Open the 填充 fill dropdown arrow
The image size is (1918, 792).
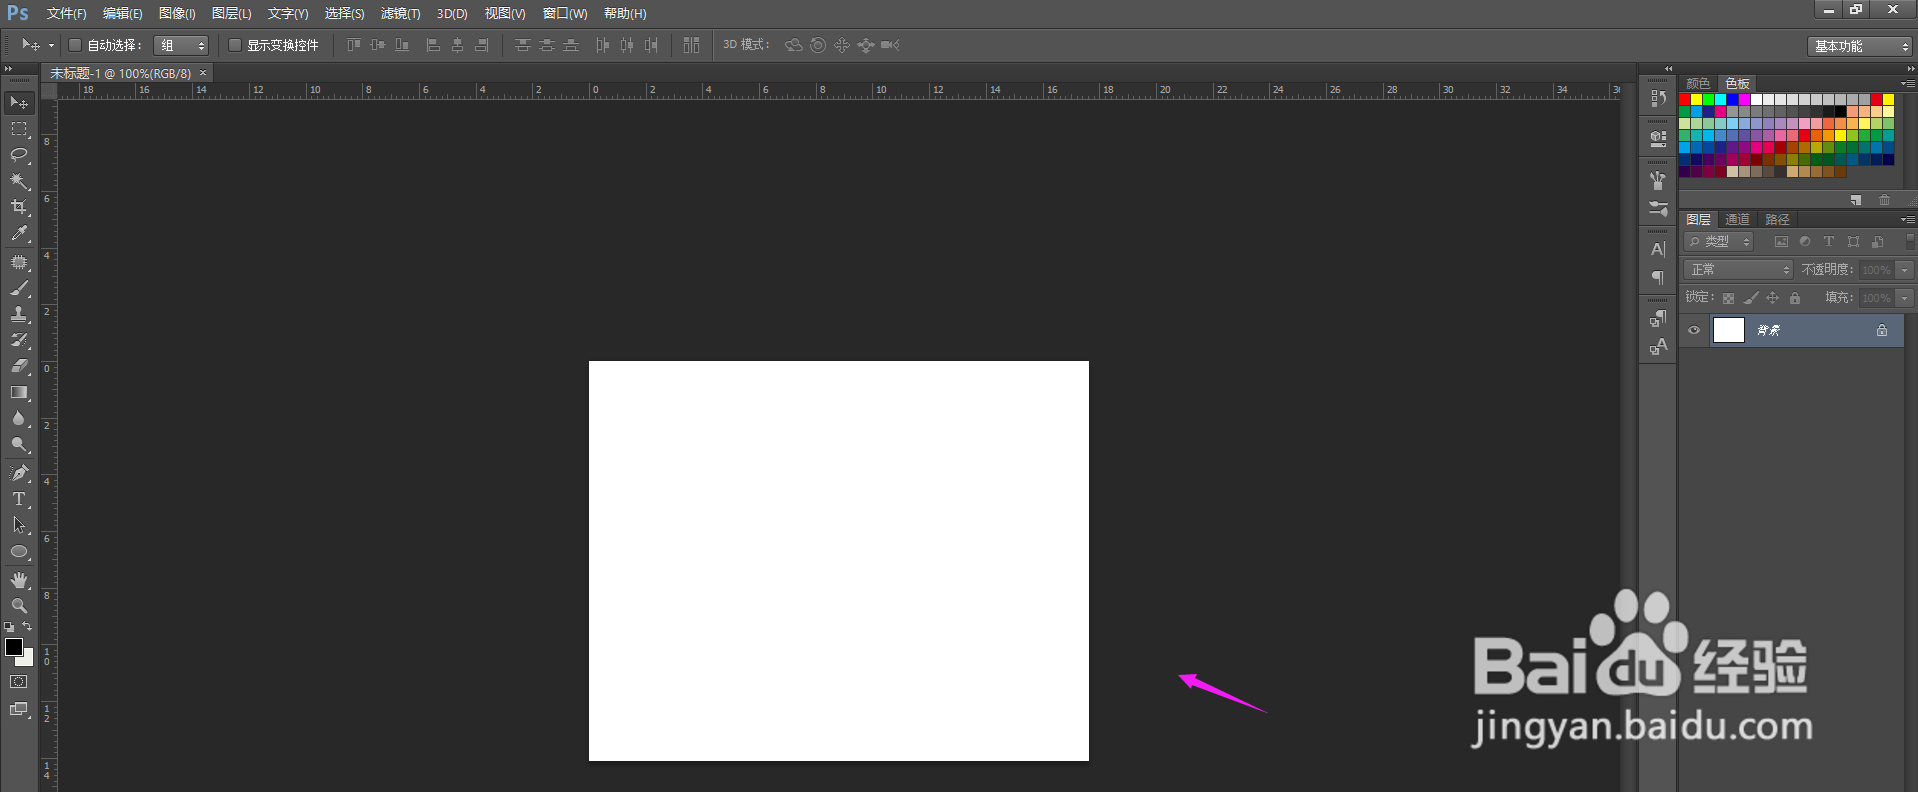point(1904,298)
